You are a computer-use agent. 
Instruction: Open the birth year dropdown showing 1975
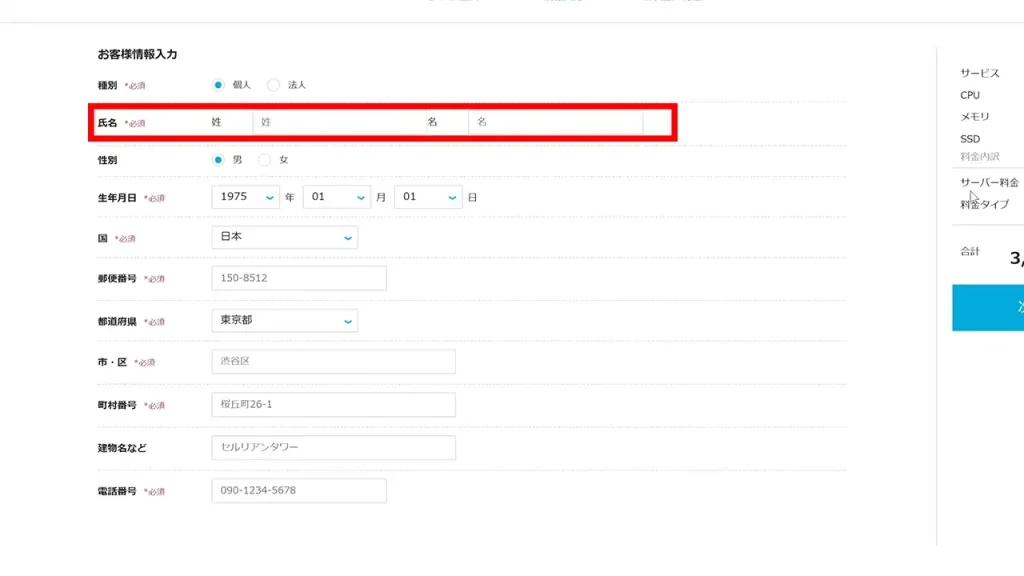click(246, 197)
